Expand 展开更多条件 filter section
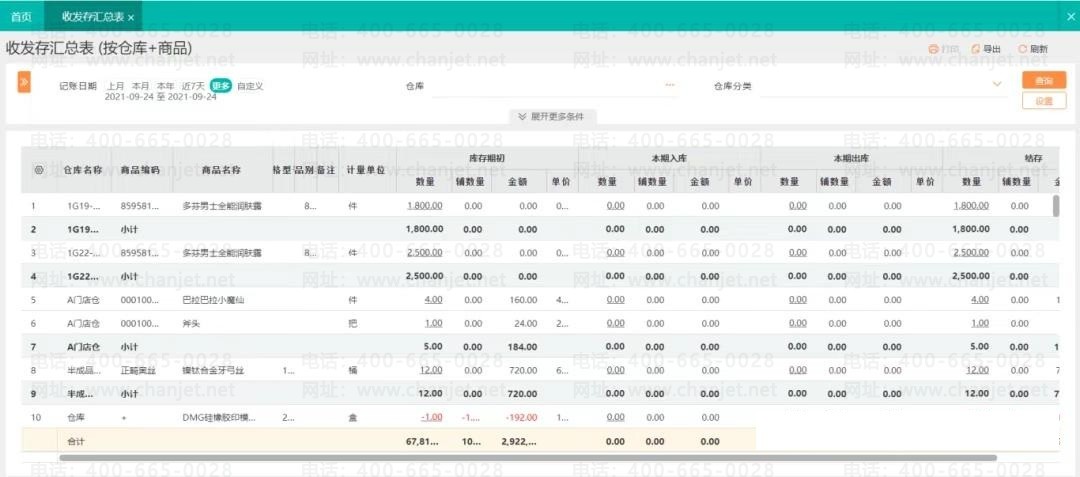This screenshot has height=477, width=1080. pos(555,116)
